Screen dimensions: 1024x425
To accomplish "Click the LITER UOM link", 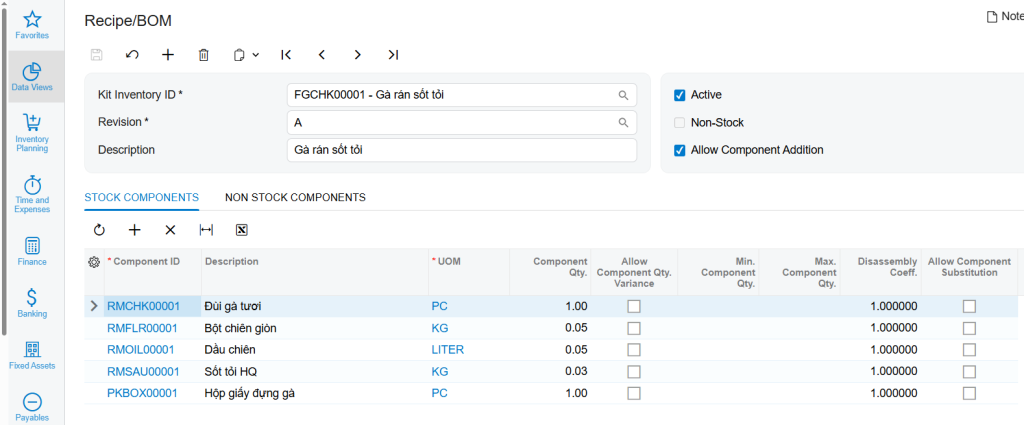I will click(x=447, y=350).
